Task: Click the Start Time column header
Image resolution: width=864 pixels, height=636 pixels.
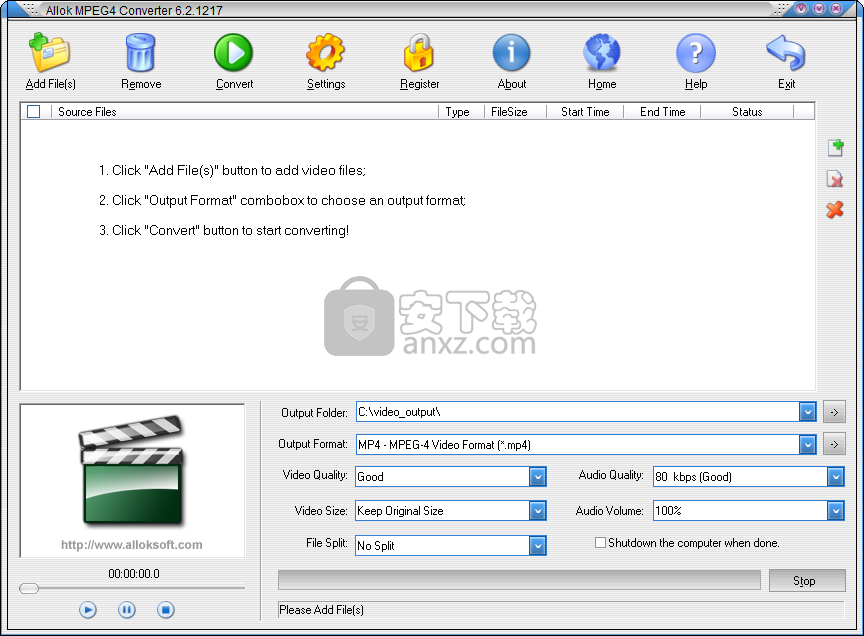Action: coord(585,111)
